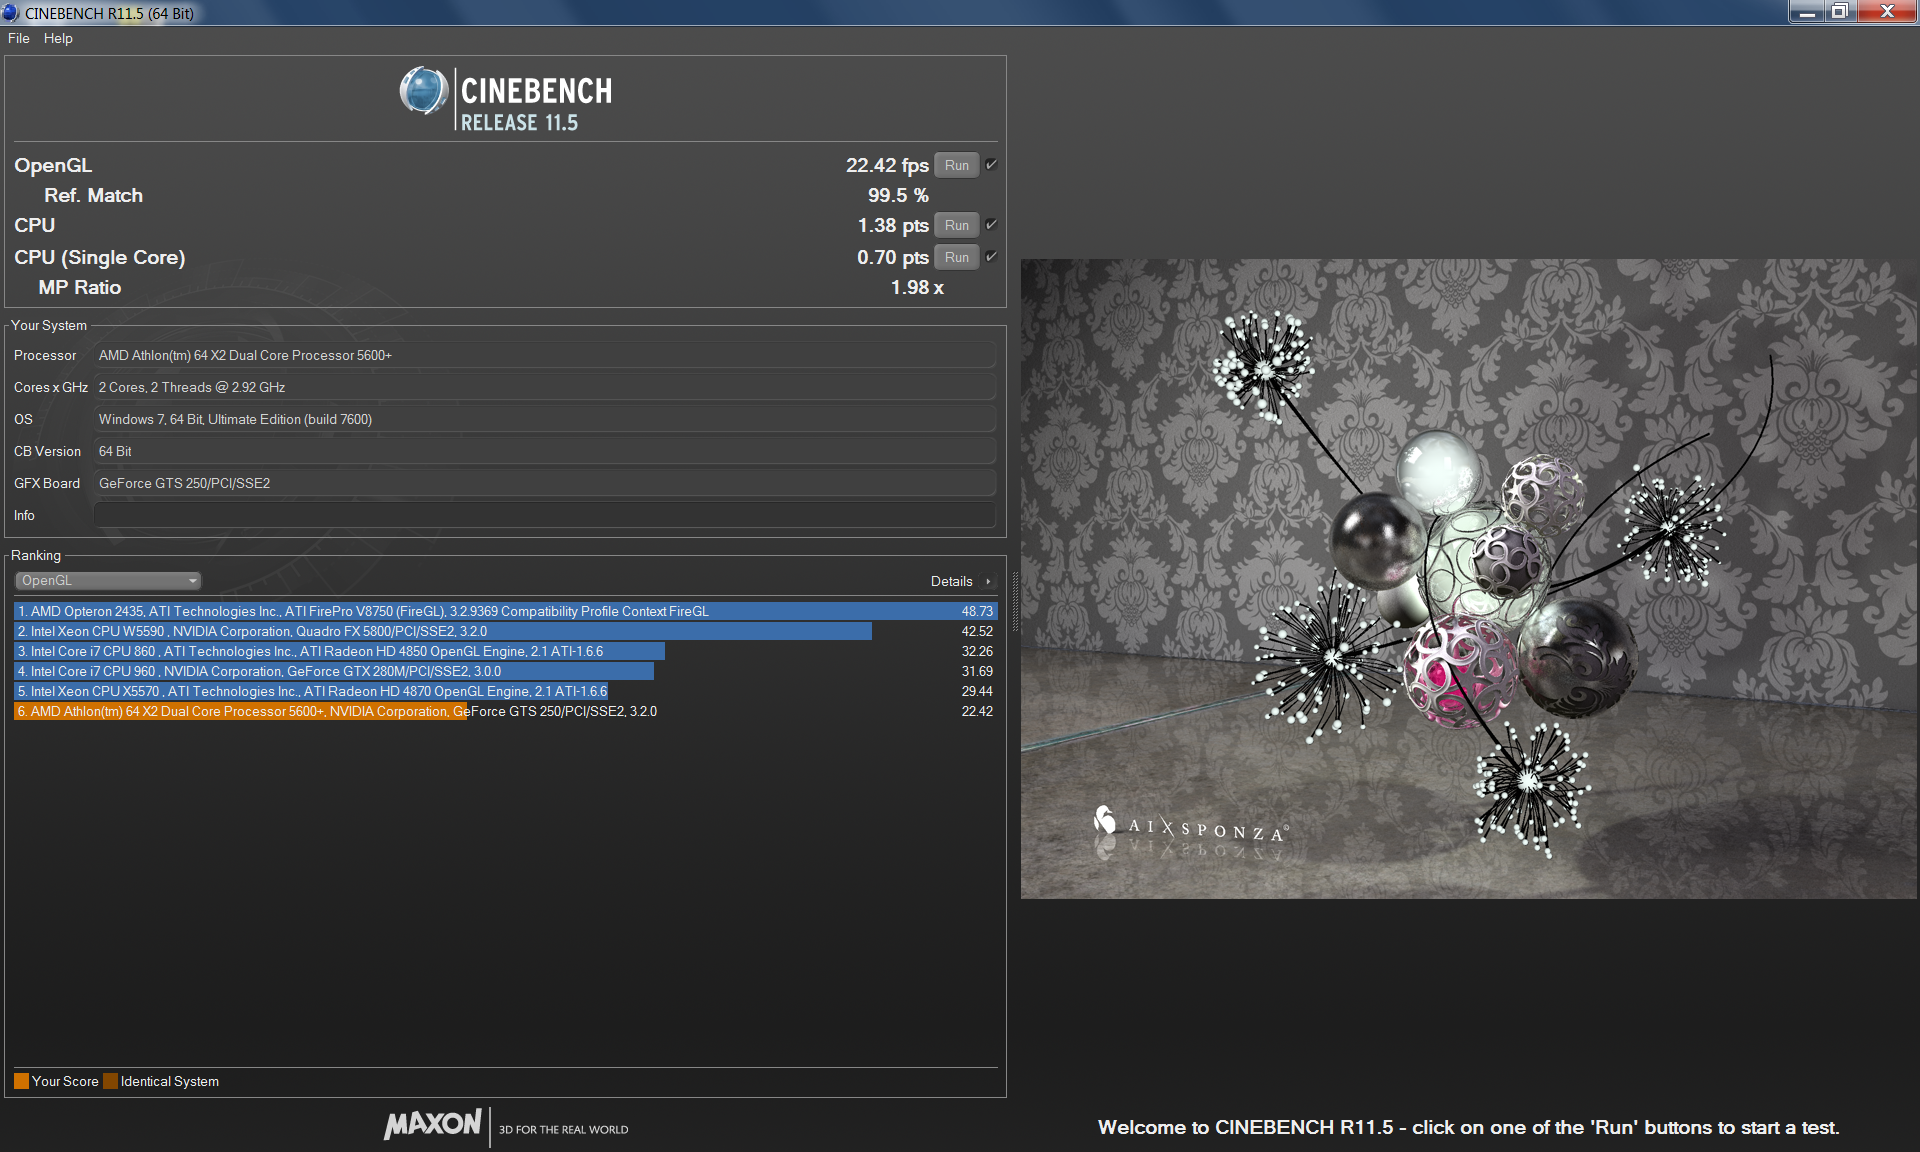Select ranking entry 6 AMD Athlon 5600+
Image resolution: width=1920 pixels, height=1152 pixels.
pyautogui.click(x=505, y=711)
